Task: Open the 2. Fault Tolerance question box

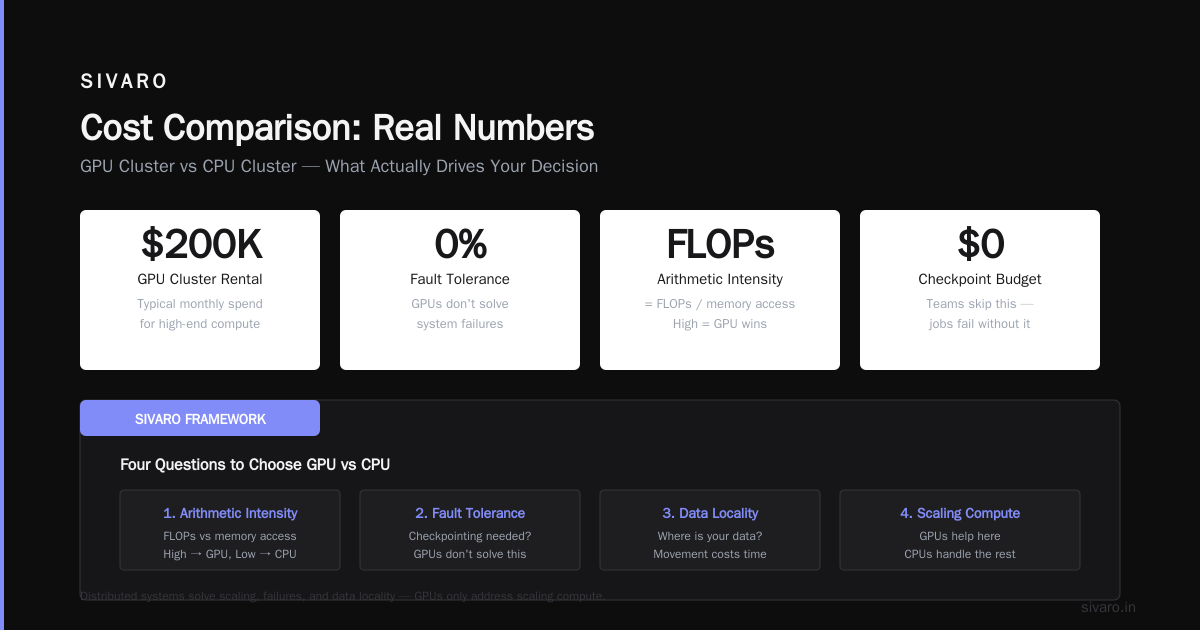Action: click(470, 530)
